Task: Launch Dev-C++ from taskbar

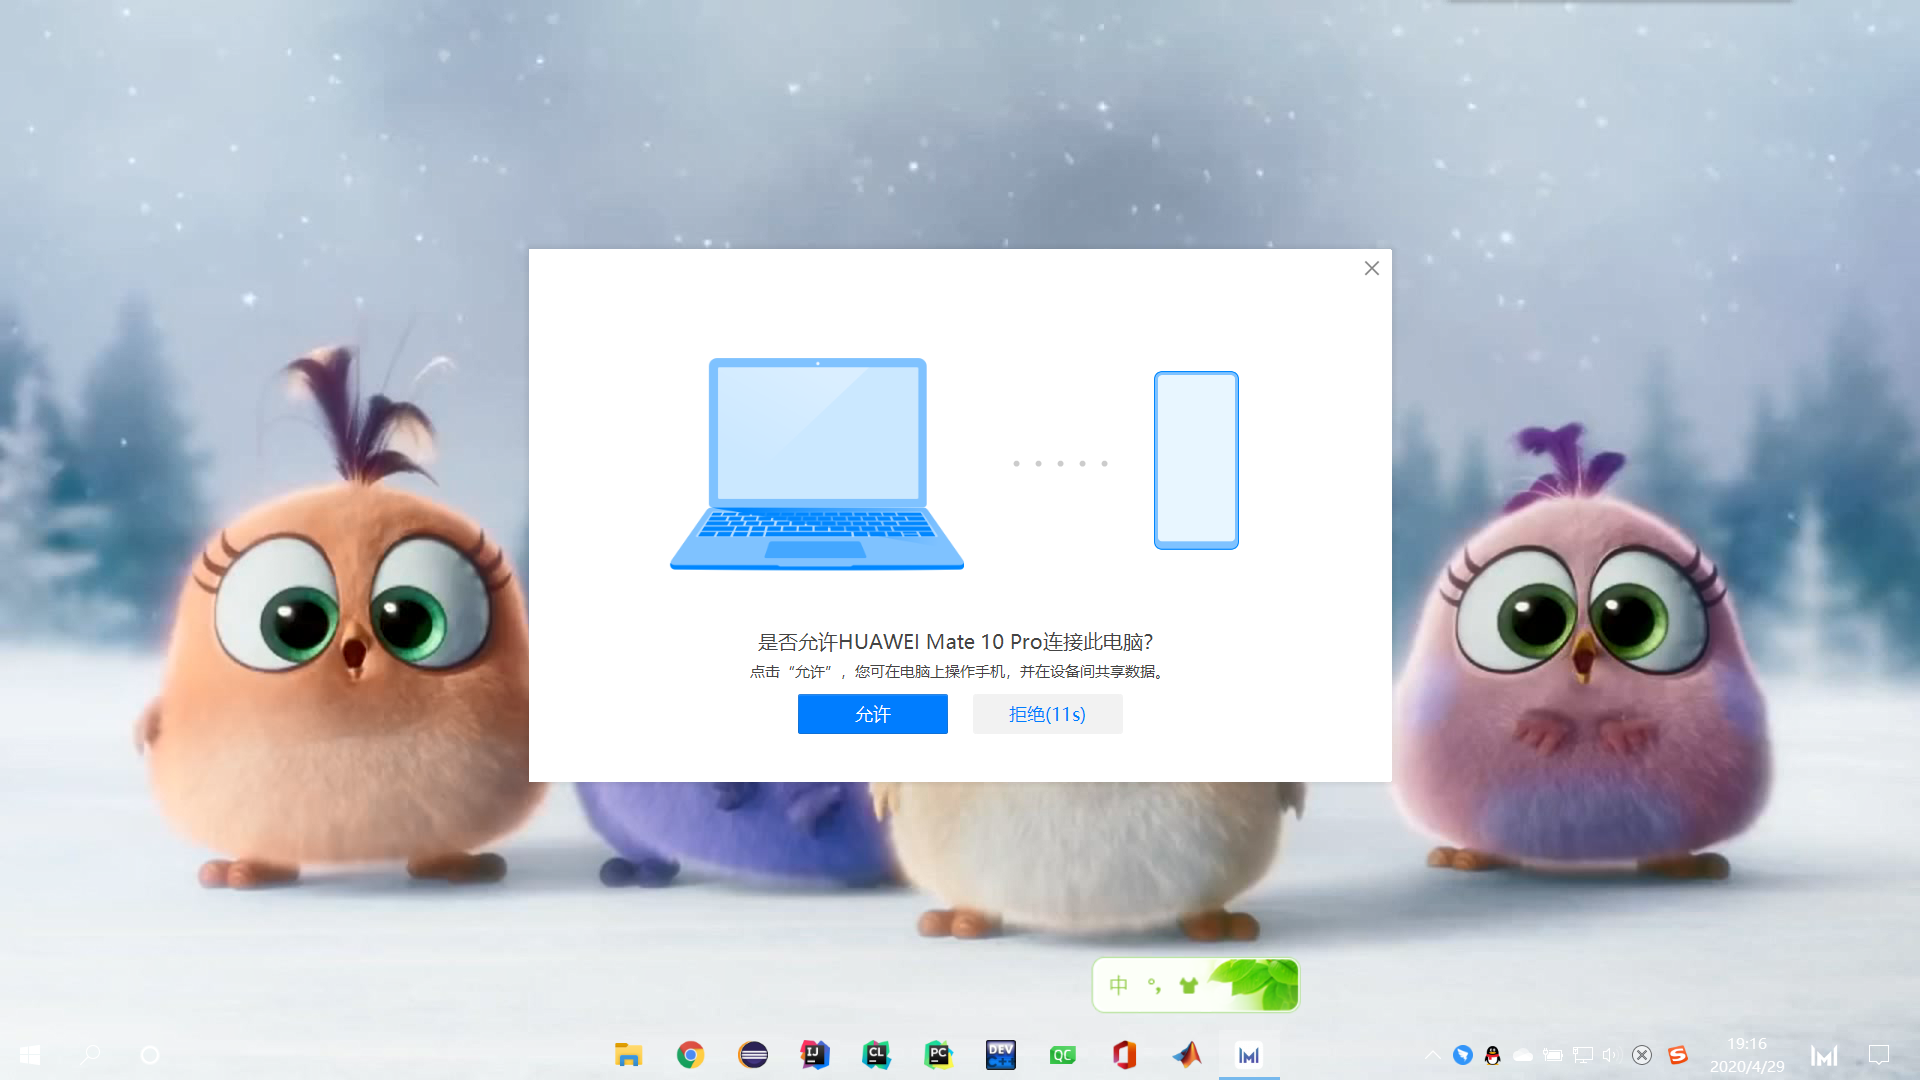Action: coord(1001,1055)
